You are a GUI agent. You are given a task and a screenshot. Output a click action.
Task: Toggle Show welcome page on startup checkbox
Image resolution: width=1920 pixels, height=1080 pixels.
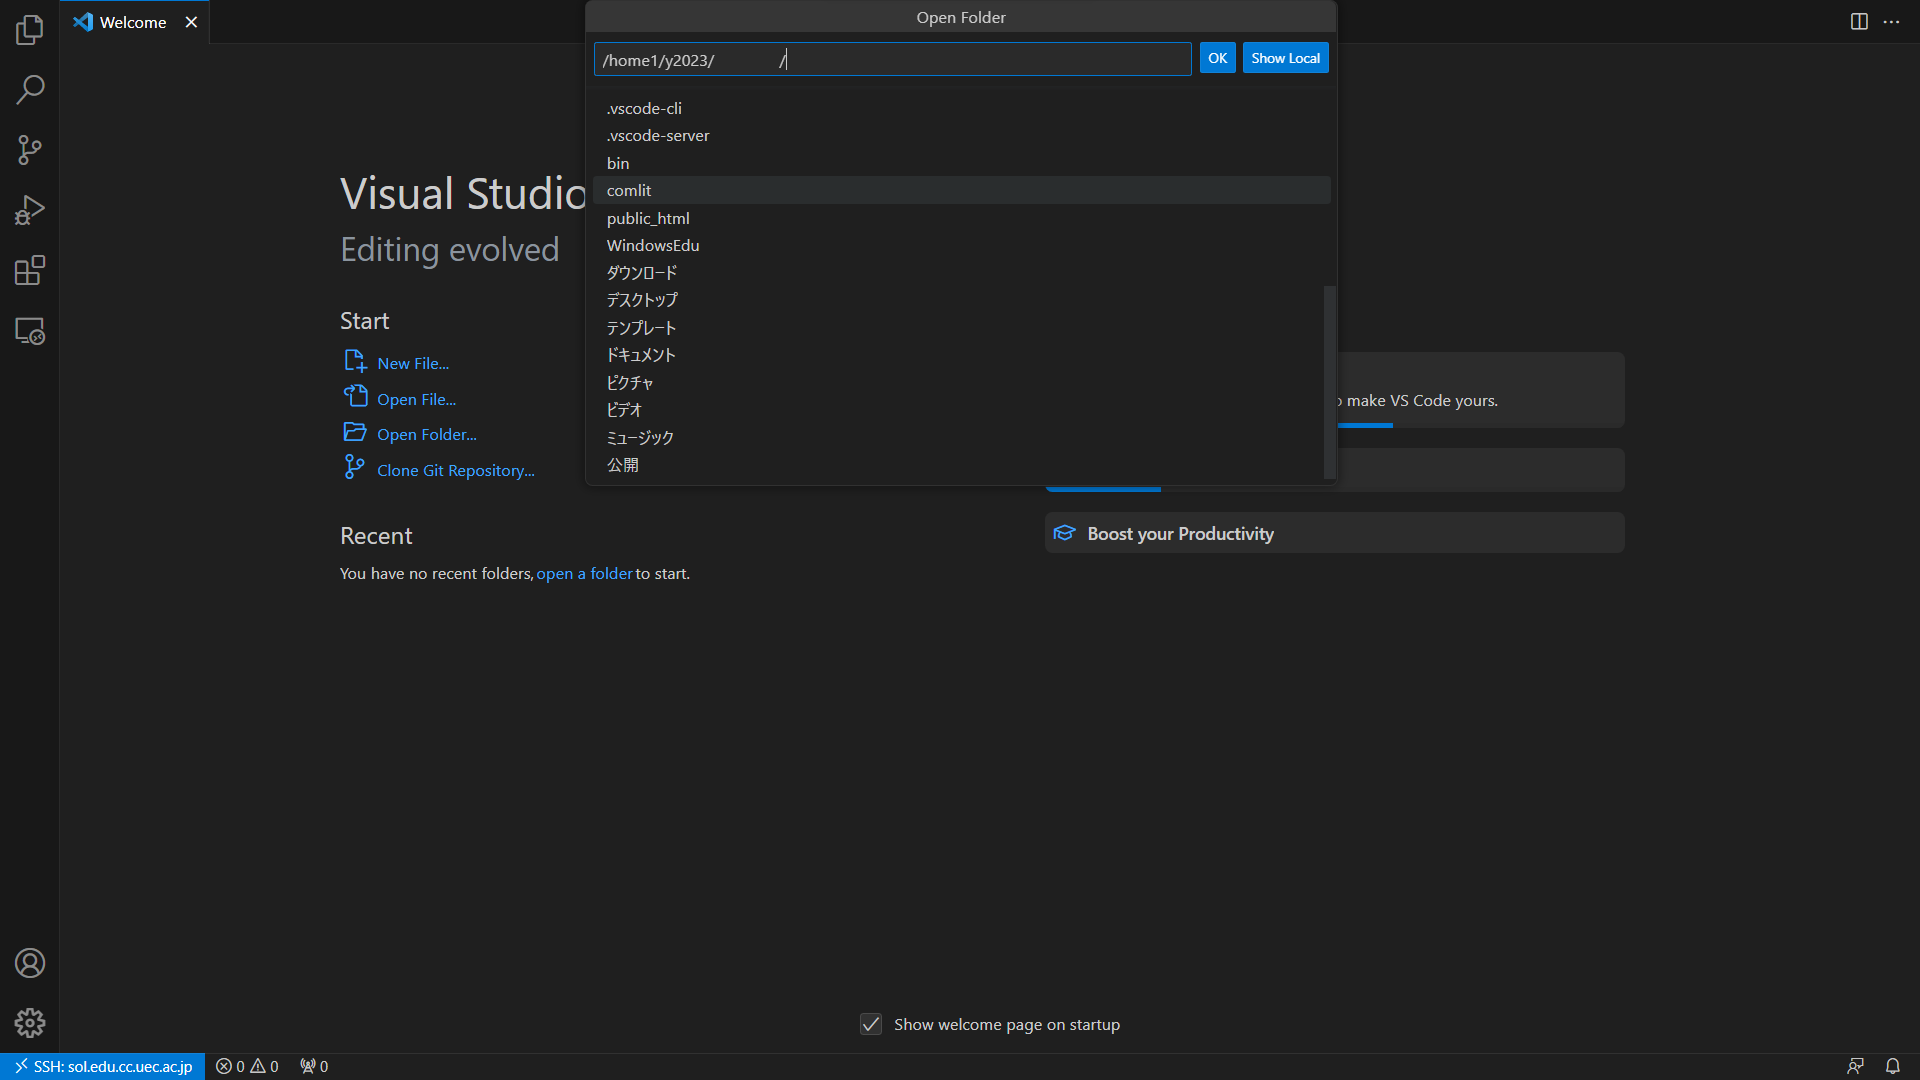(x=871, y=1024)
